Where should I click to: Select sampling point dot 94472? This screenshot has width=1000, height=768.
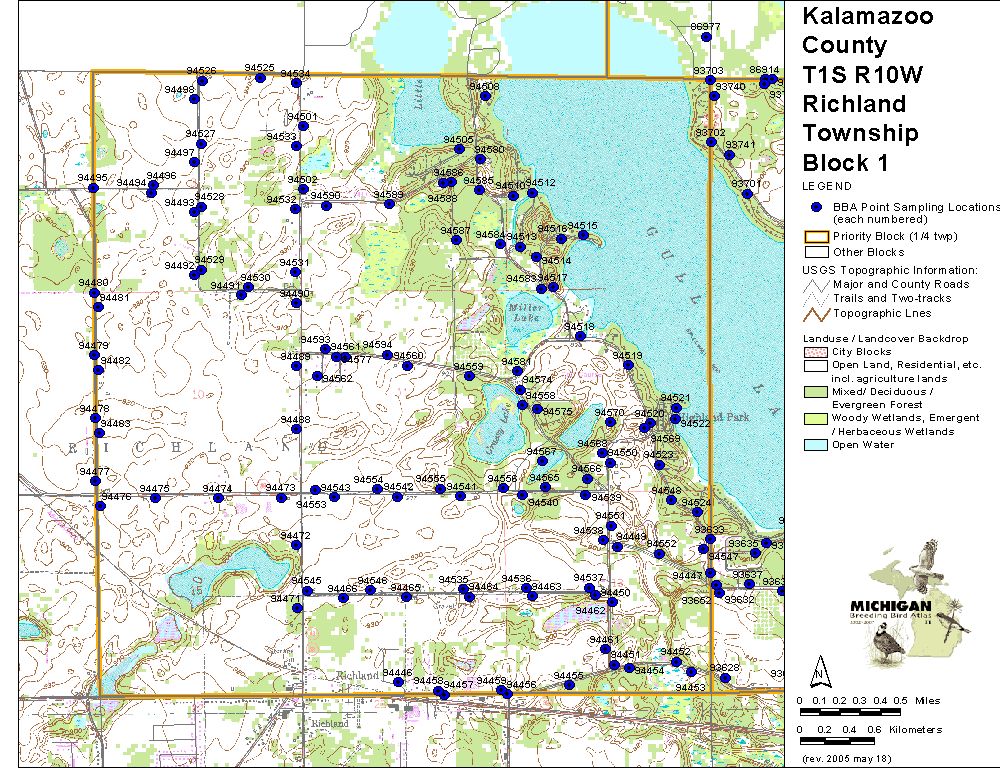[x=294, y=546]
